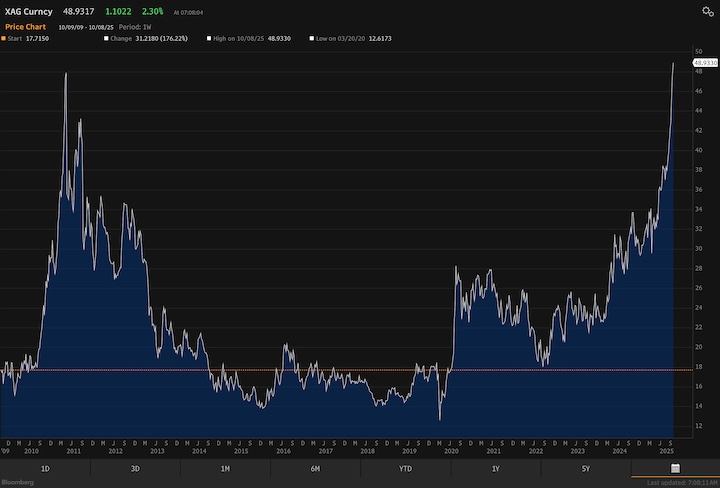Click the 48.9330 current price axis label
The image size is (720, 488).
(x=705, y=62)
